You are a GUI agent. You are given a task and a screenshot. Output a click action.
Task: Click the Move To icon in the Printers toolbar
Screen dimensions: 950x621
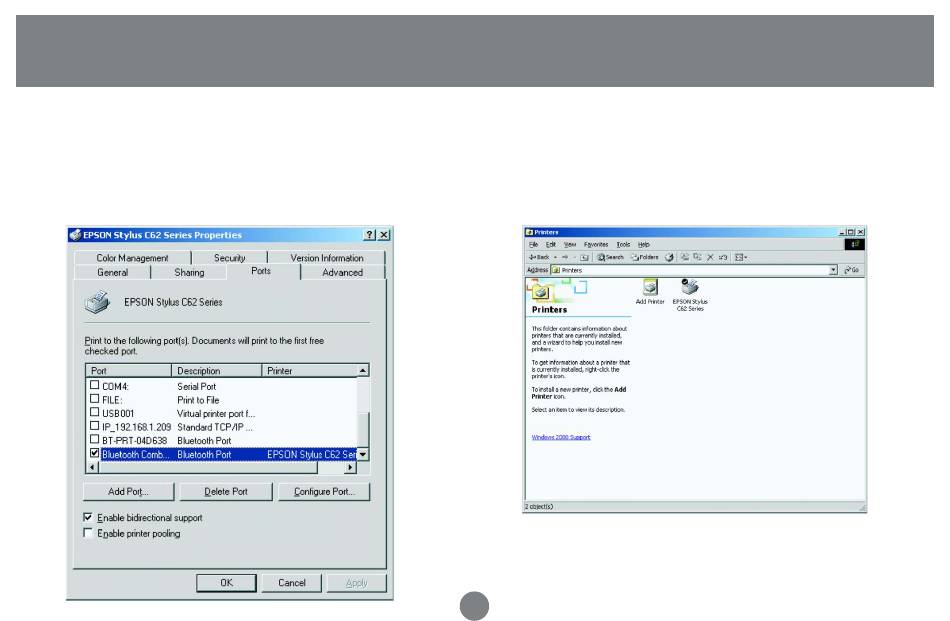[685, 257]
